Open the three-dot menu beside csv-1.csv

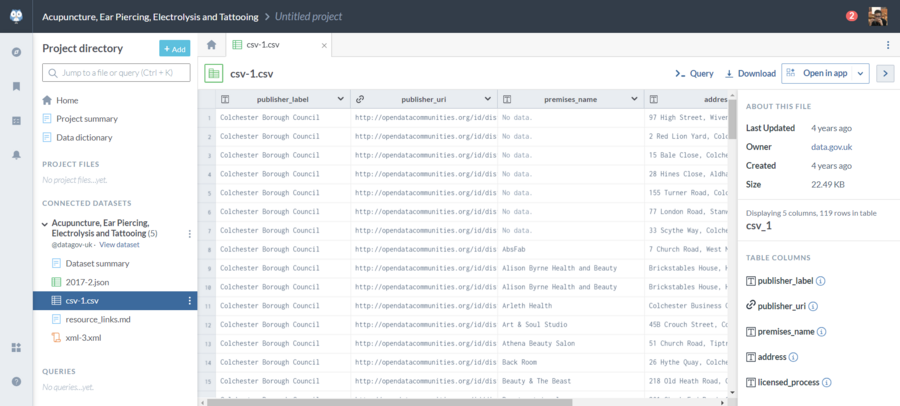click(189, 301)
